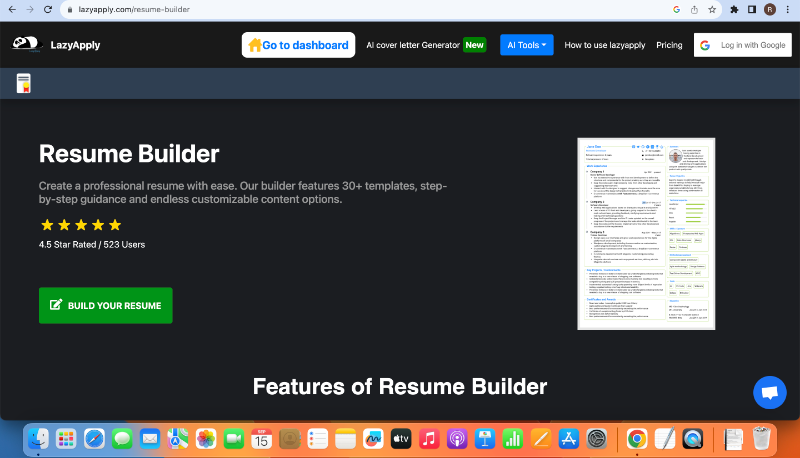Open the blue chat bubble widget
Screen dimensions: 800x458
769,392
